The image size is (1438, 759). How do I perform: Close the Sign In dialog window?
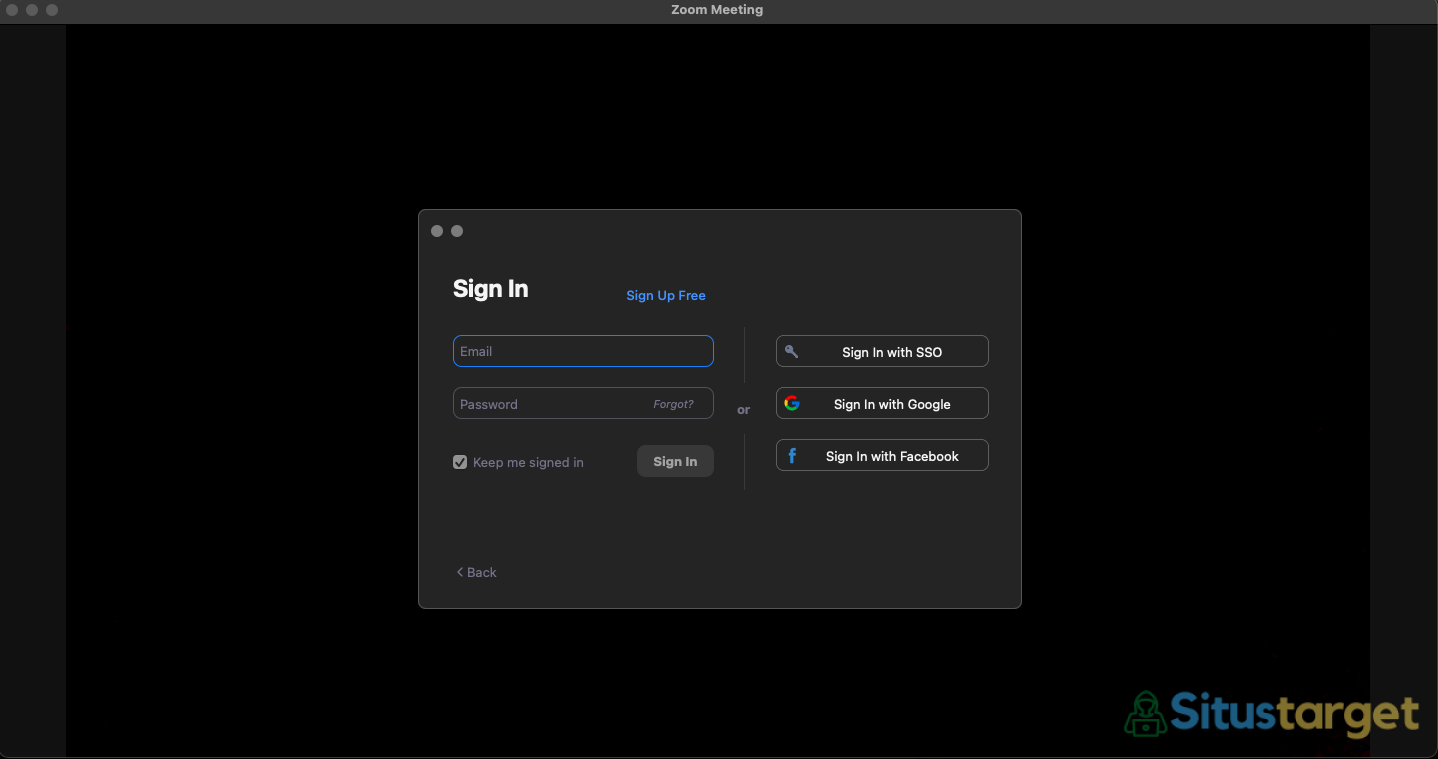(437, 231)
